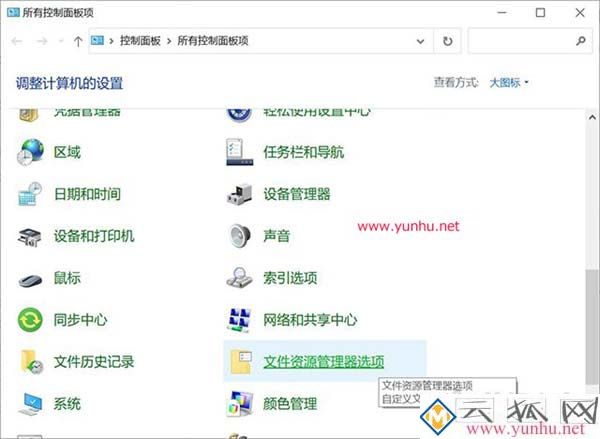Viewport: 600px width, 439px height.
Task: Click the forward navigation arrow
Action: pyautogui.click(x=42, y=41)
